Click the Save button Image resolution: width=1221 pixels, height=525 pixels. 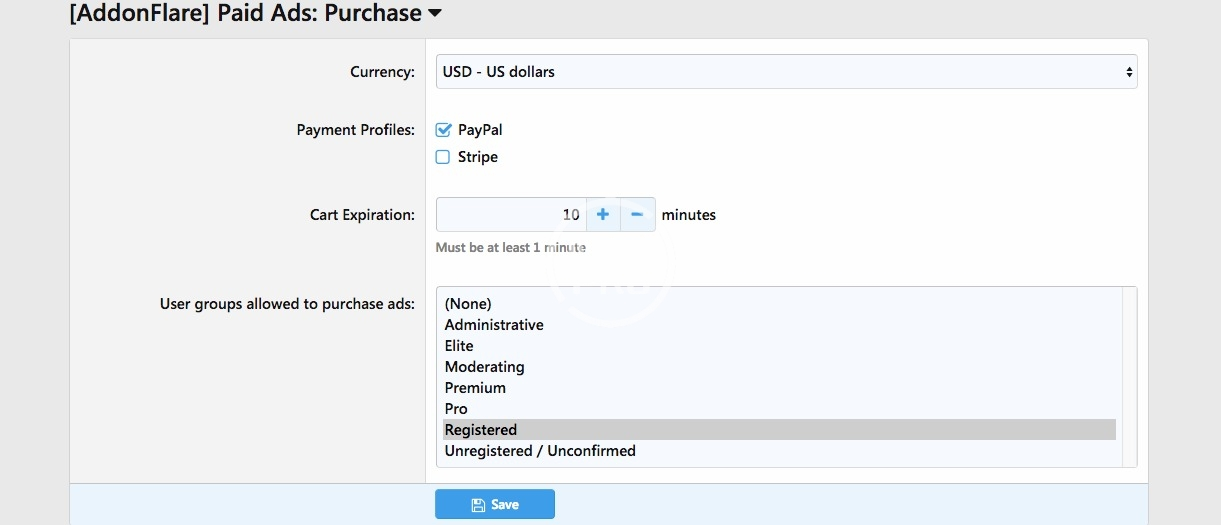pos(495,505)
